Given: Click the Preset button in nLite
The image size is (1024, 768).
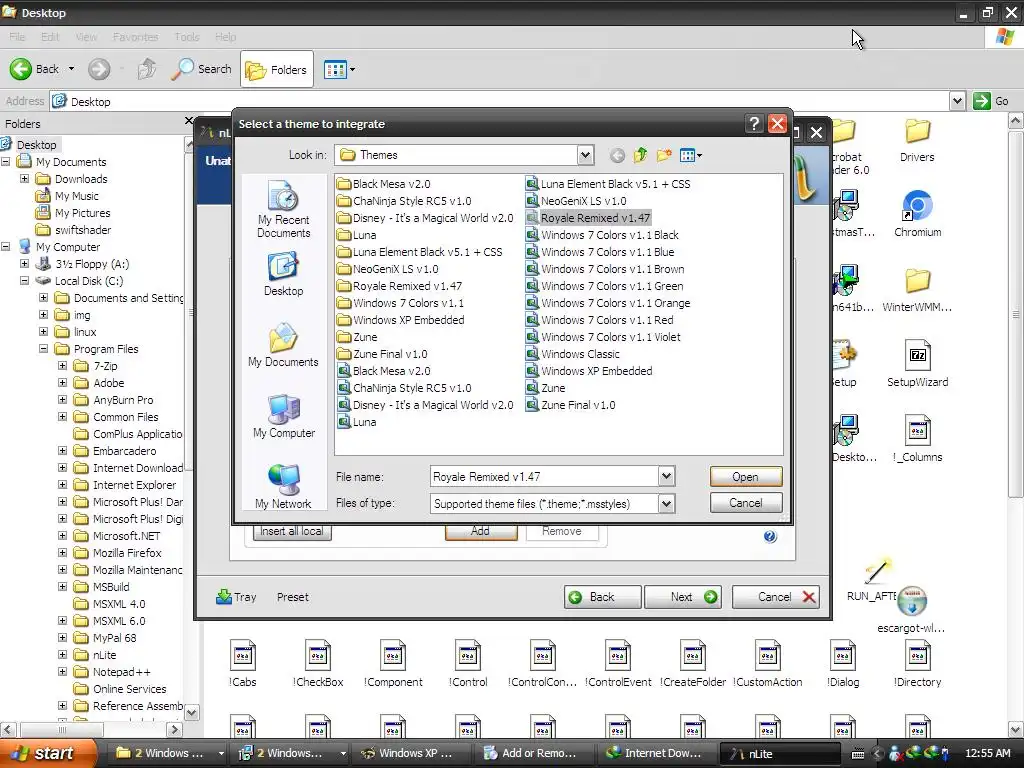Looking at the screenshot, I should (293, 597).
